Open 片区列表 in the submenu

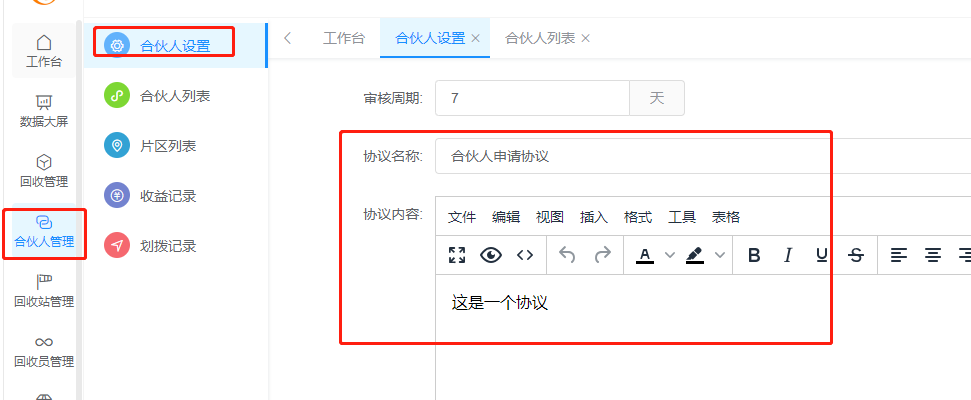(x=175, y=146)
